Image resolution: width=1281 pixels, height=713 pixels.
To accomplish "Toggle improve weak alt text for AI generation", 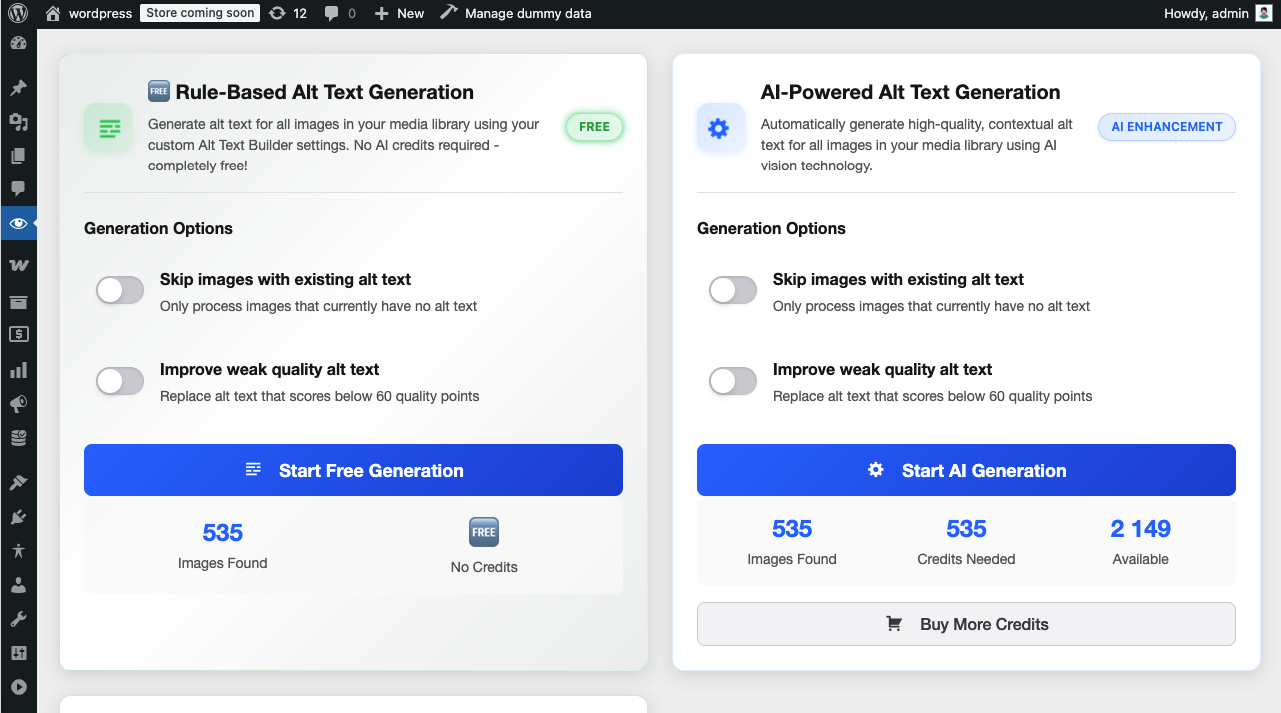I will tap(733, 381).
